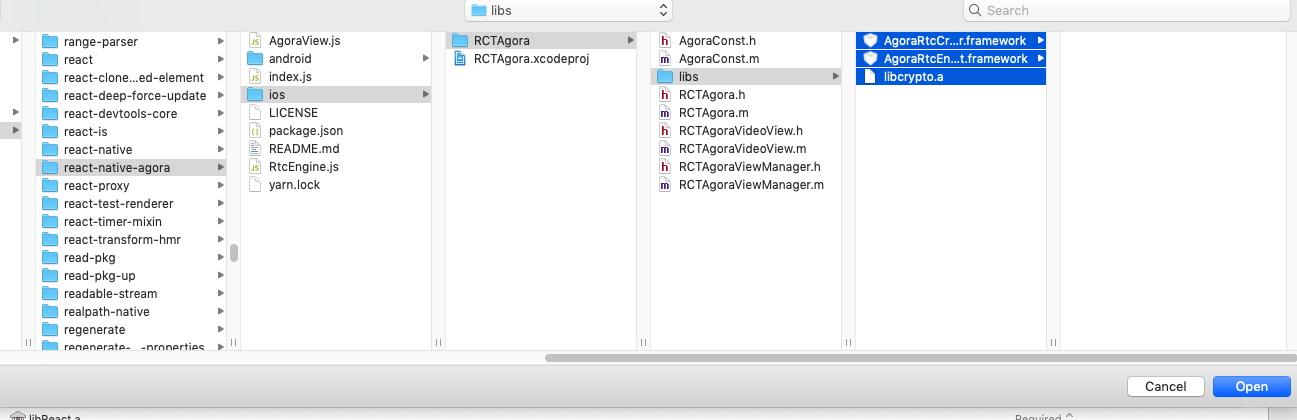Click the ios folder icon
This screenshot has width=1297, height=420.
click(x=255, y=95)
